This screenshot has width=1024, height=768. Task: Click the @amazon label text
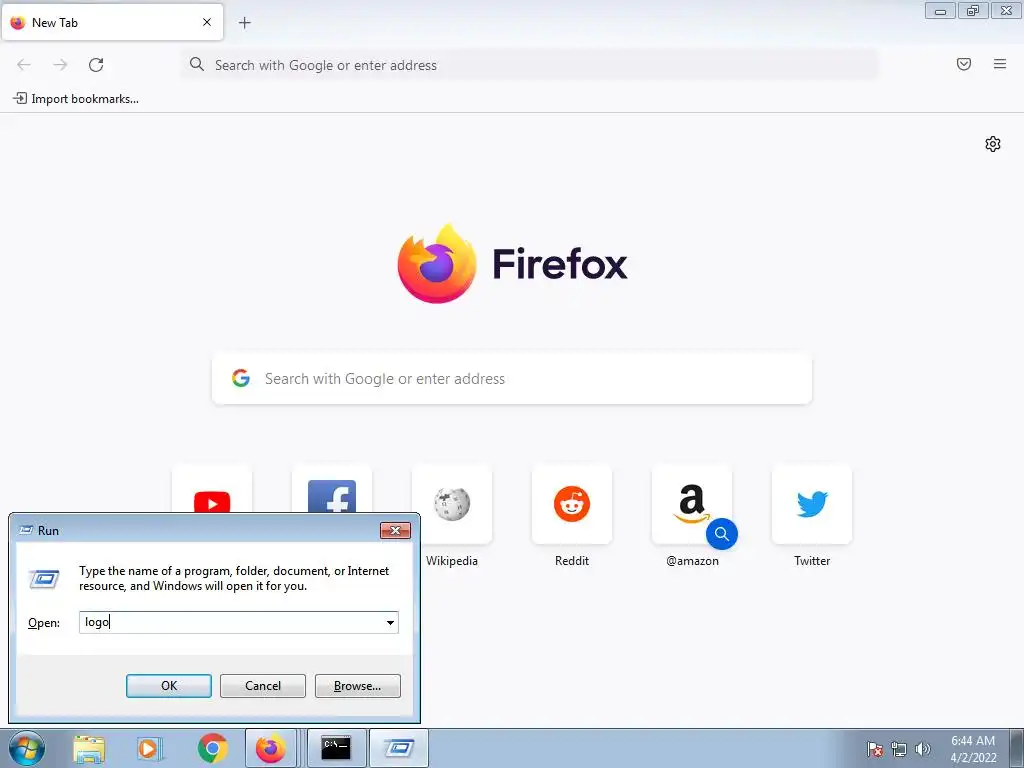tap(692, 561)
